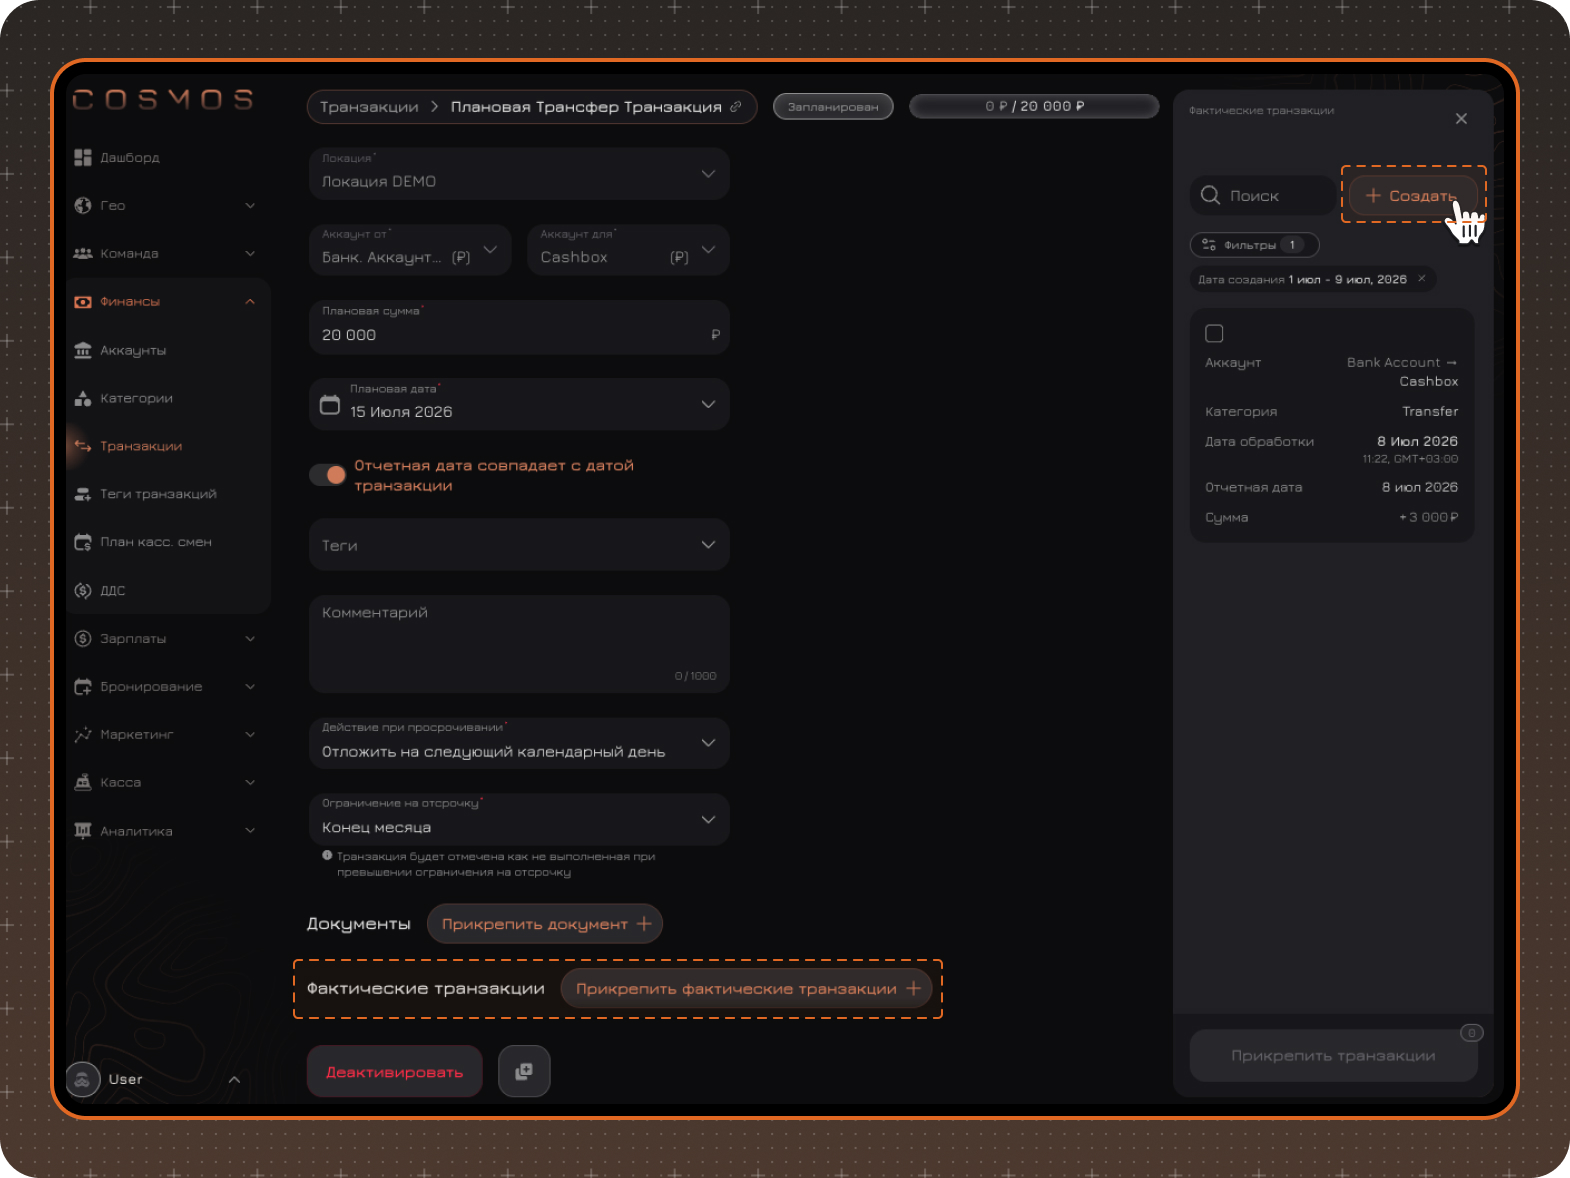Screen dimensions: 1570x1178
Task: Open the Локация dropdown
Action: 519,174
